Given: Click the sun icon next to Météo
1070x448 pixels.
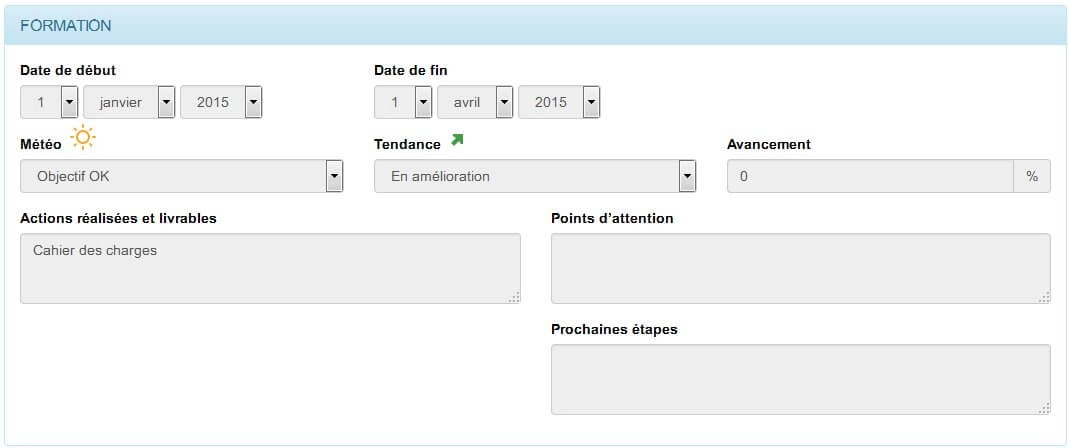Looking at the screenshot, I should [83, 138].
